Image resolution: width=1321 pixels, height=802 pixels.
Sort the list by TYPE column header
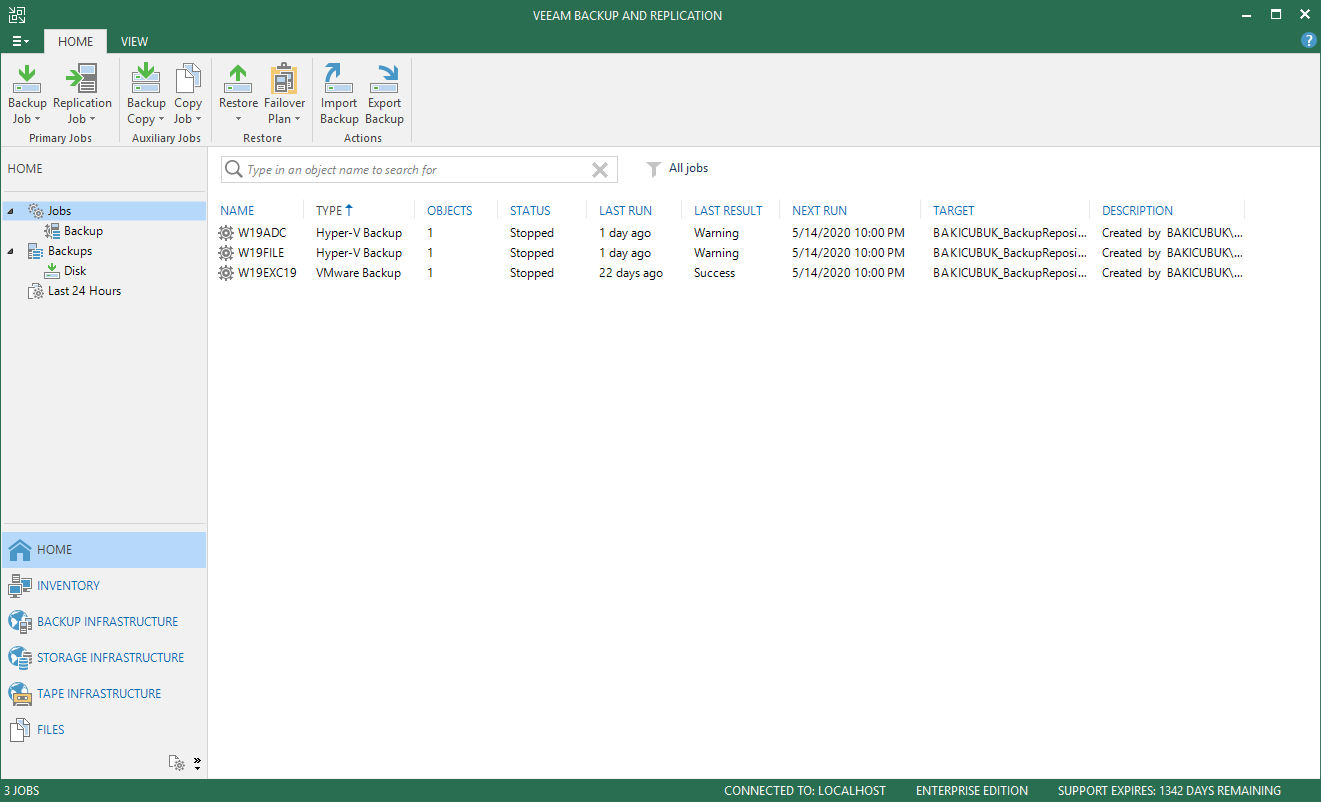click(329, 211)
